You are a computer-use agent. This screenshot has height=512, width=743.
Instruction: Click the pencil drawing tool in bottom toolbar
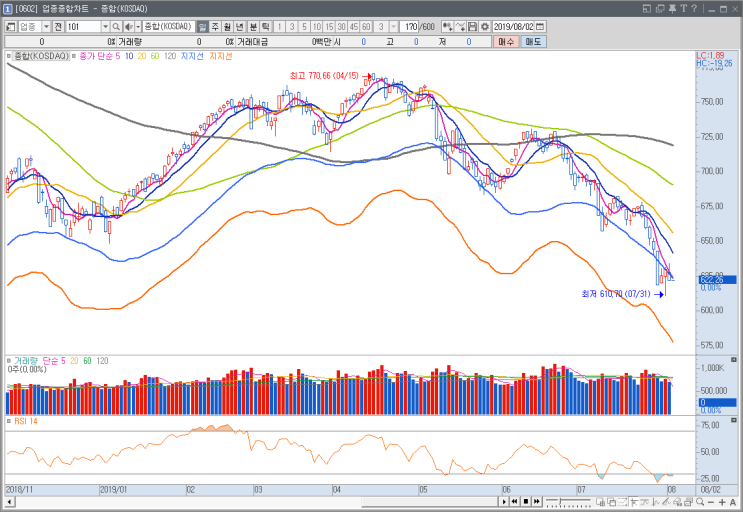(666, 502)
